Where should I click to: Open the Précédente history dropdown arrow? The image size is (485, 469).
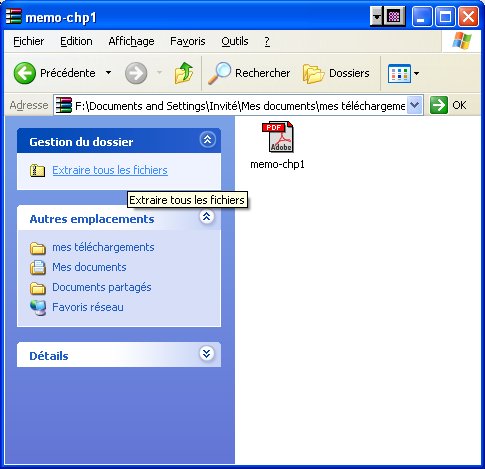tap(108, 73)
